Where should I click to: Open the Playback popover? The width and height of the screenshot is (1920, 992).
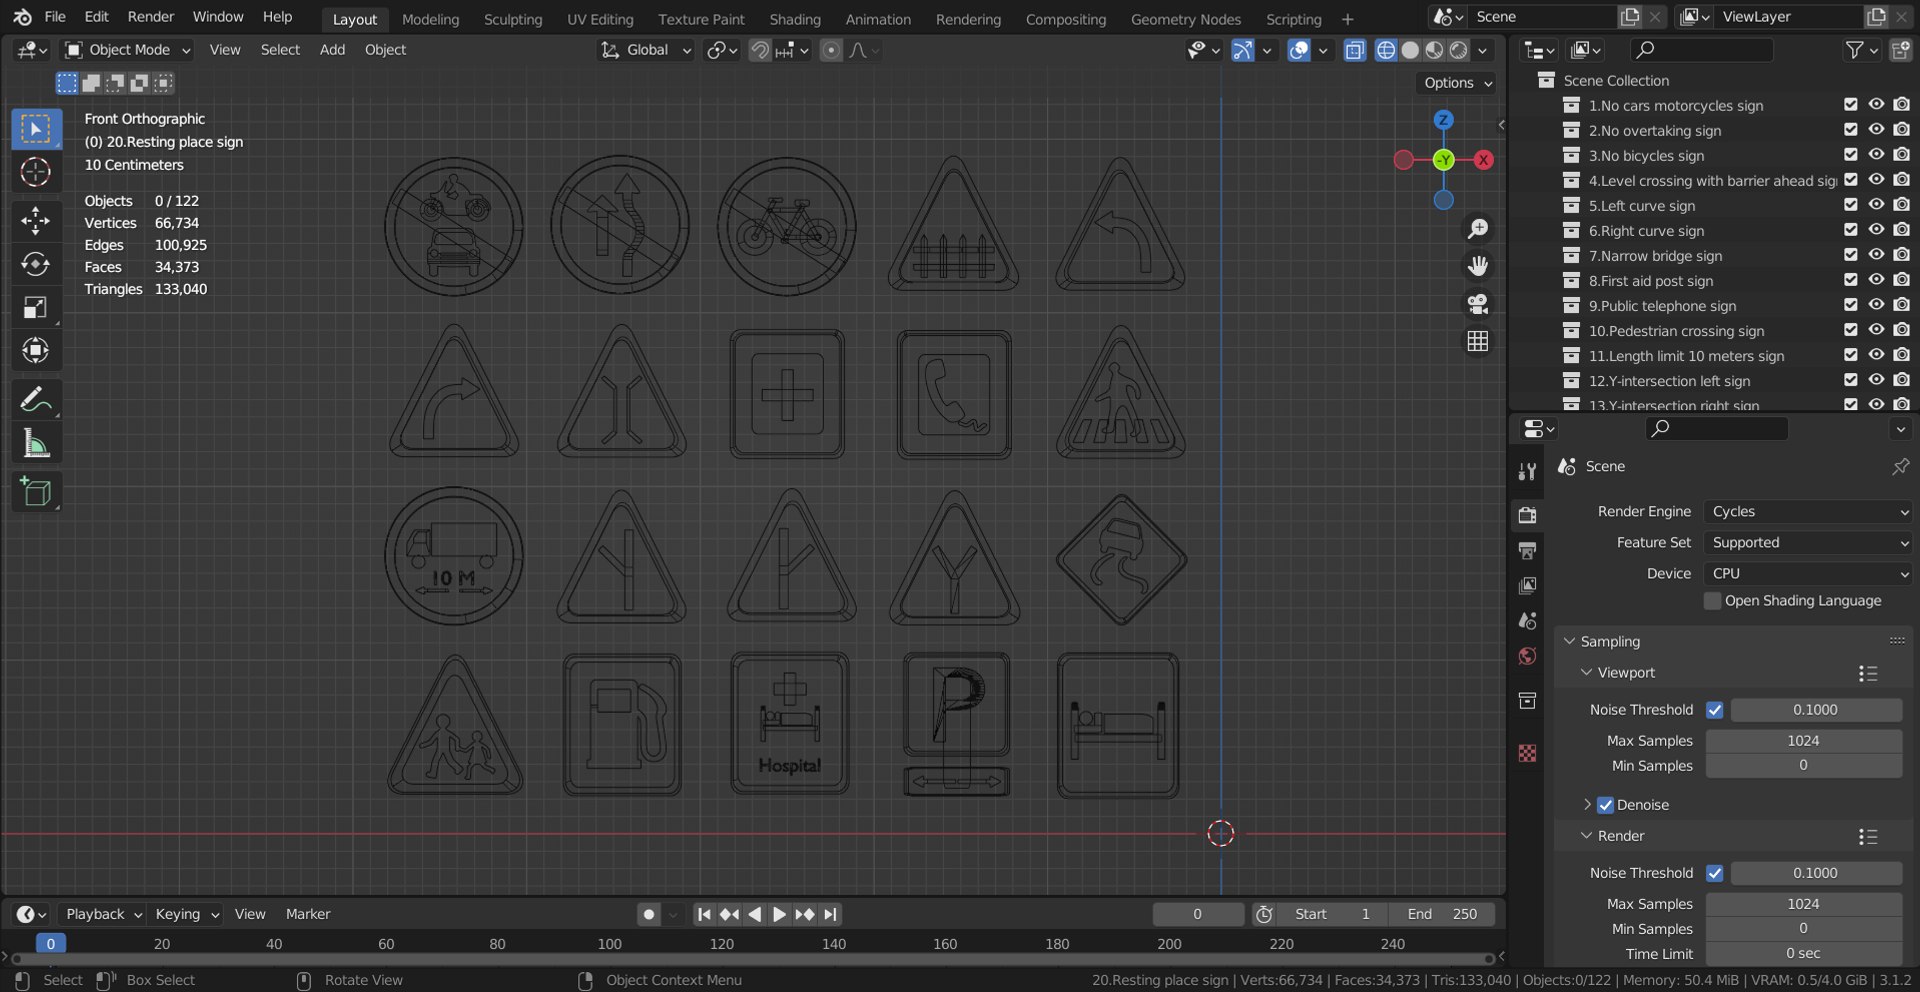[103, 914]
